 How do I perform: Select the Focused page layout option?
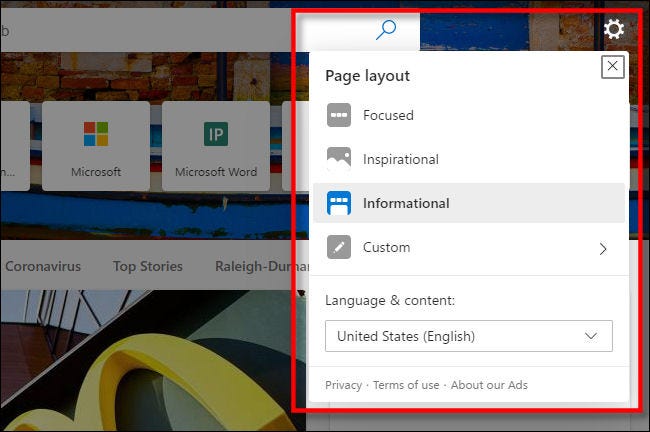click(388, 115)
